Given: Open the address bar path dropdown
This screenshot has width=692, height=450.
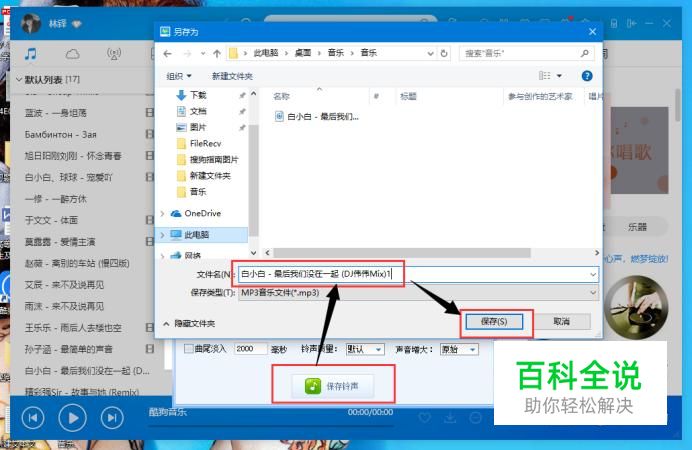Looking at the screenshot, I should (x=430, y=53).
